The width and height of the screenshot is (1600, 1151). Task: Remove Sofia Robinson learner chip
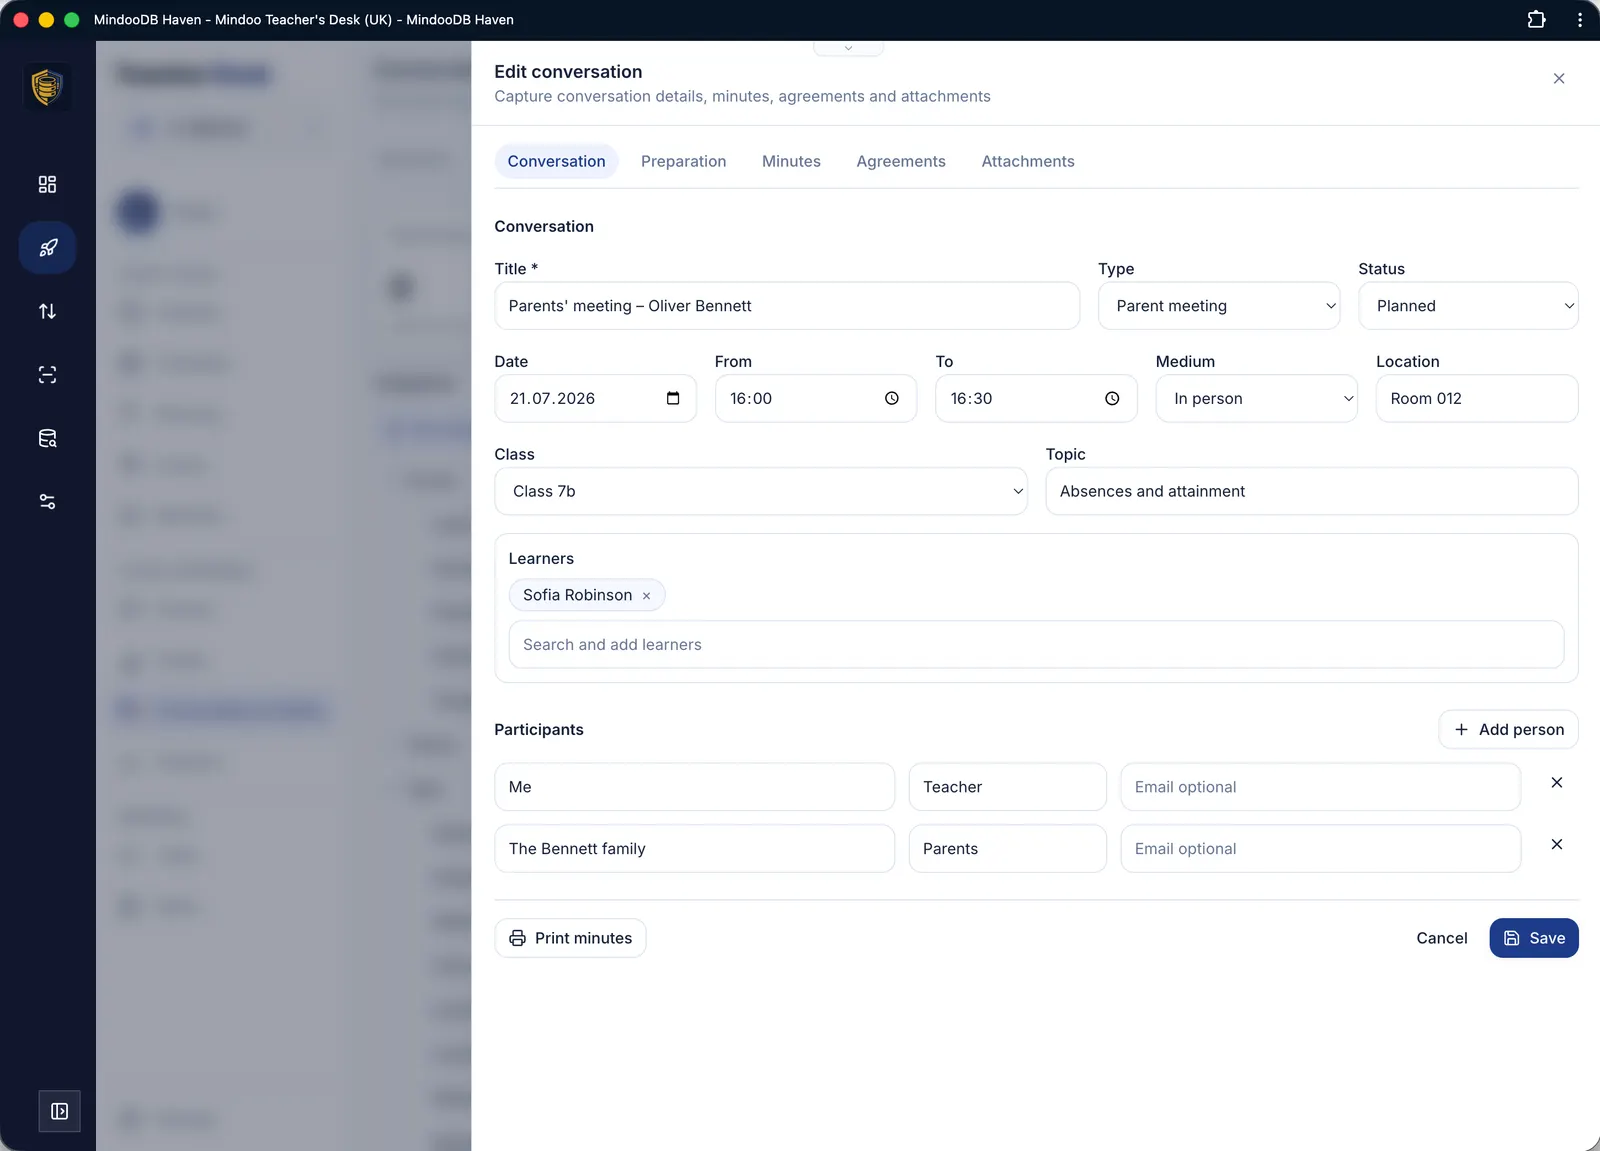(646, 596)
